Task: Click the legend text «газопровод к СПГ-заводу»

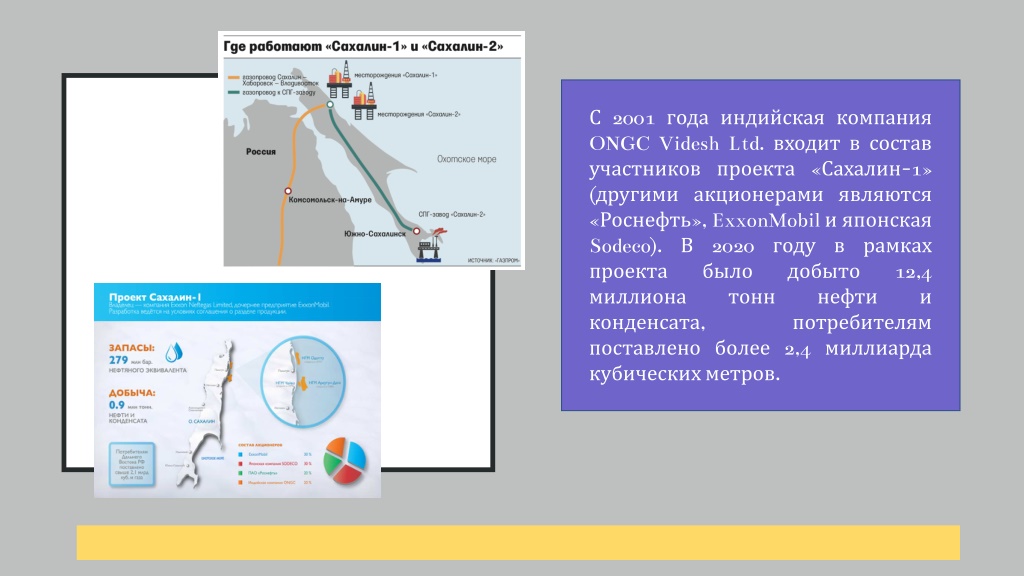Action: 279,93
